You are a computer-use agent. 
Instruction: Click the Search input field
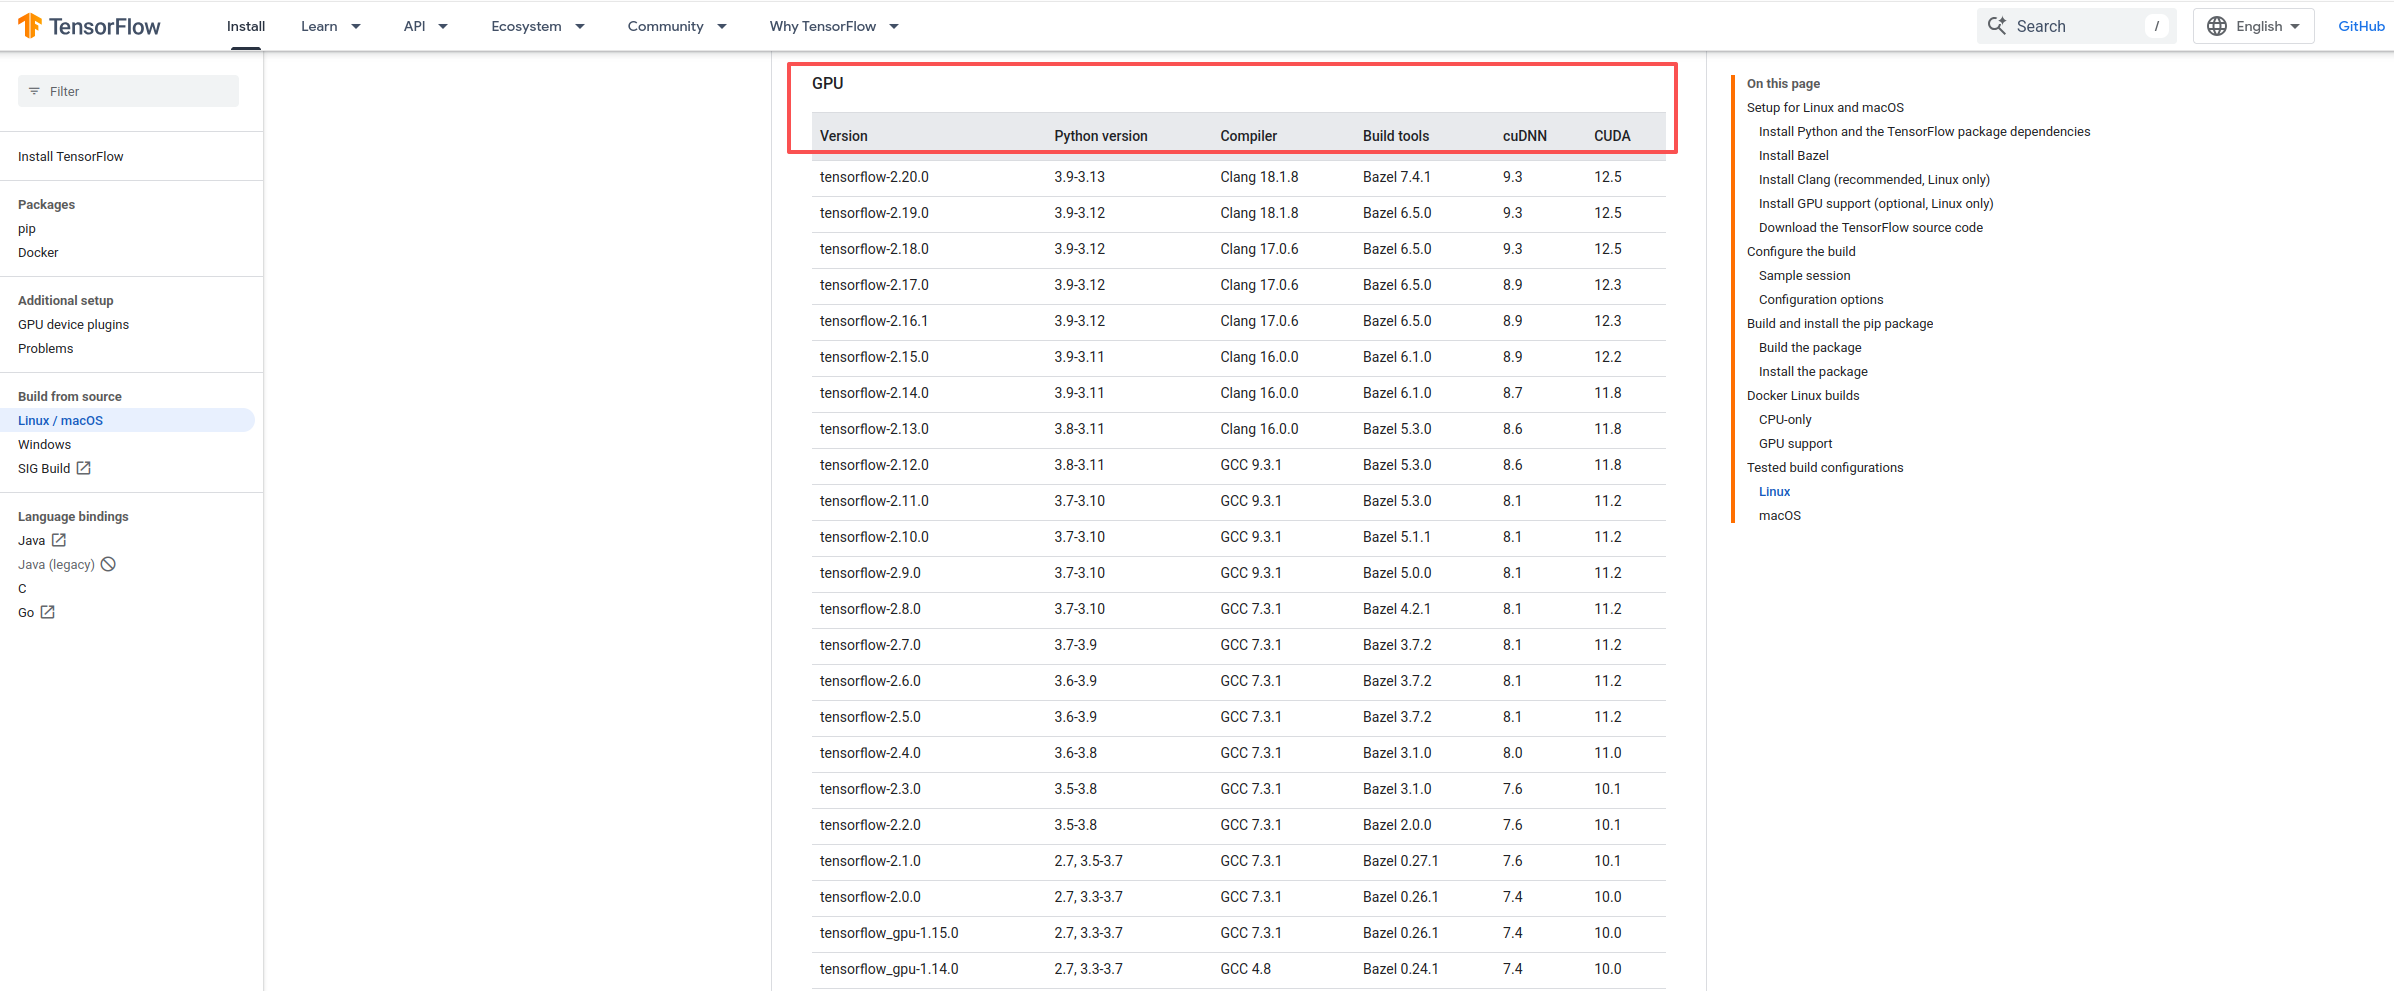[x=2076, y=26]
